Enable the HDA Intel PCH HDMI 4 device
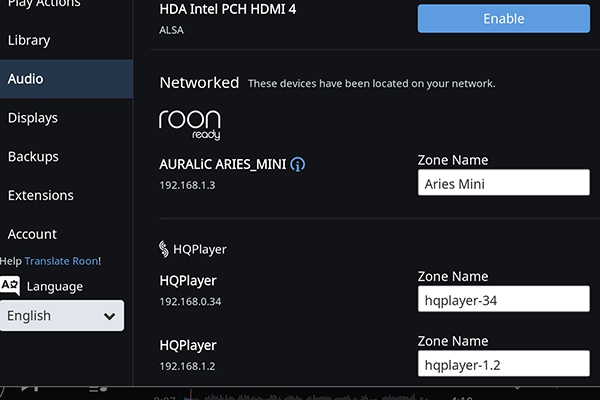The width and height of the screenshot is (600, 400). (504, 18)
